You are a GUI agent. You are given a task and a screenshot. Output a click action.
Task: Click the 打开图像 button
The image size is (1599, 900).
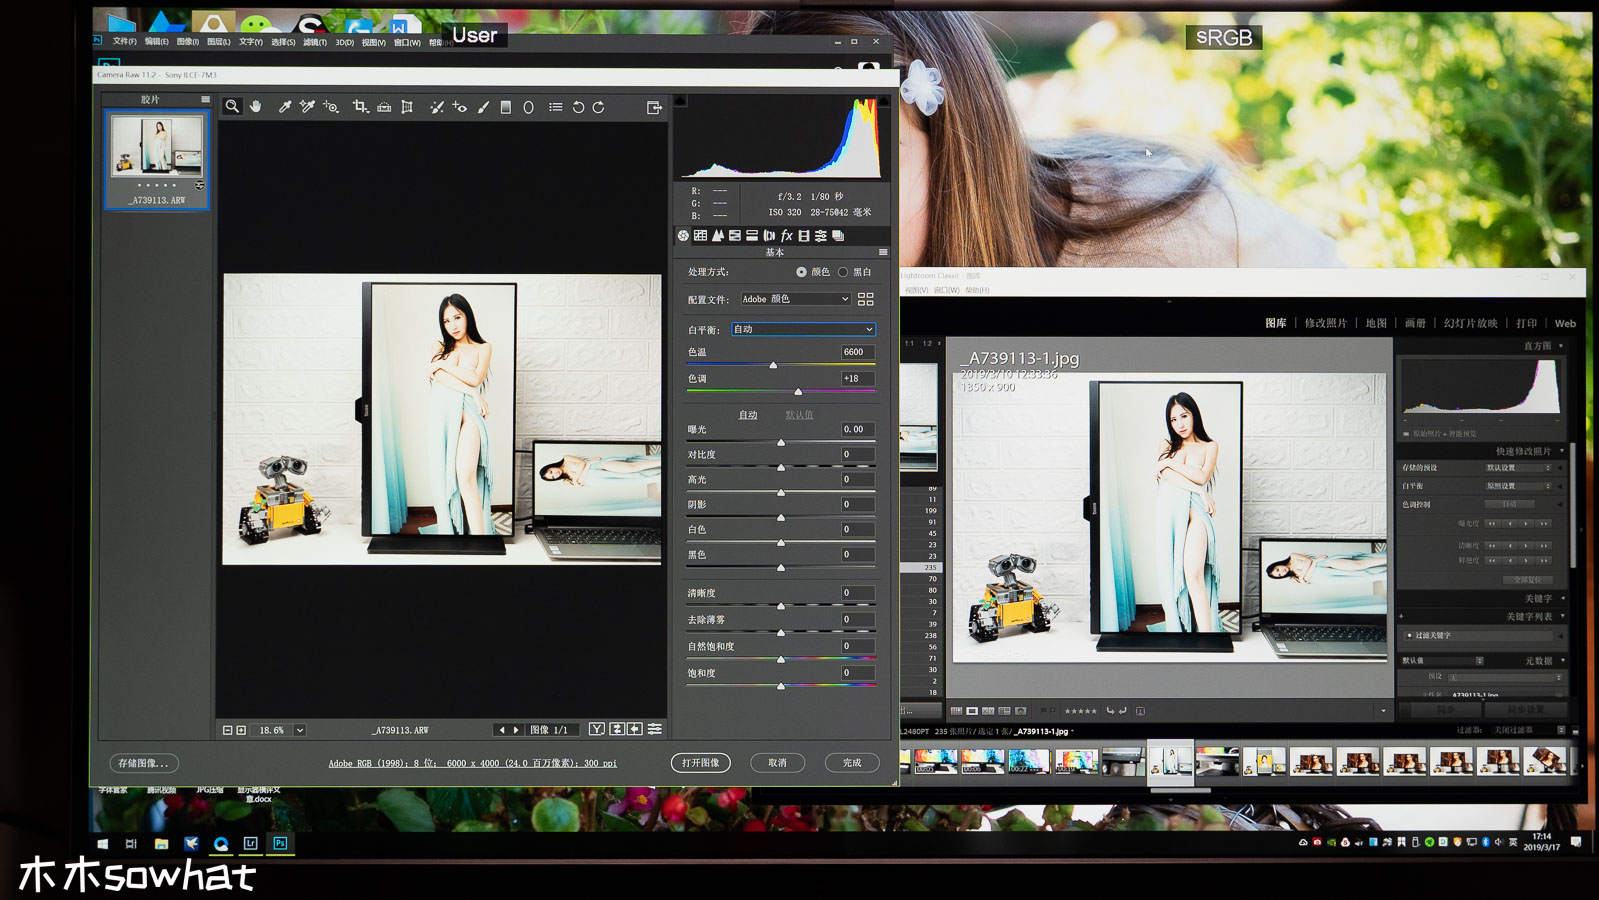[x=700, y=763]
